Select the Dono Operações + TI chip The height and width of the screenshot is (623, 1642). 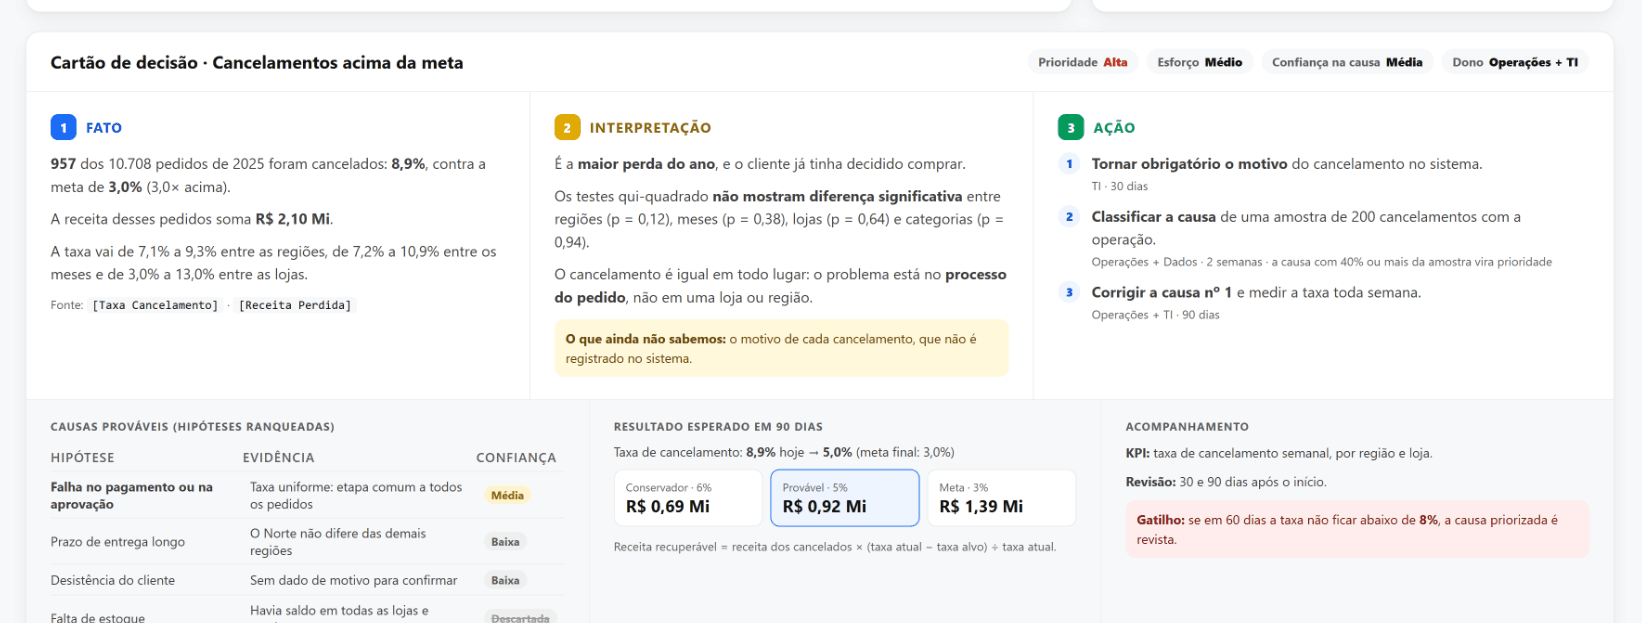[x=1515, y=62]
